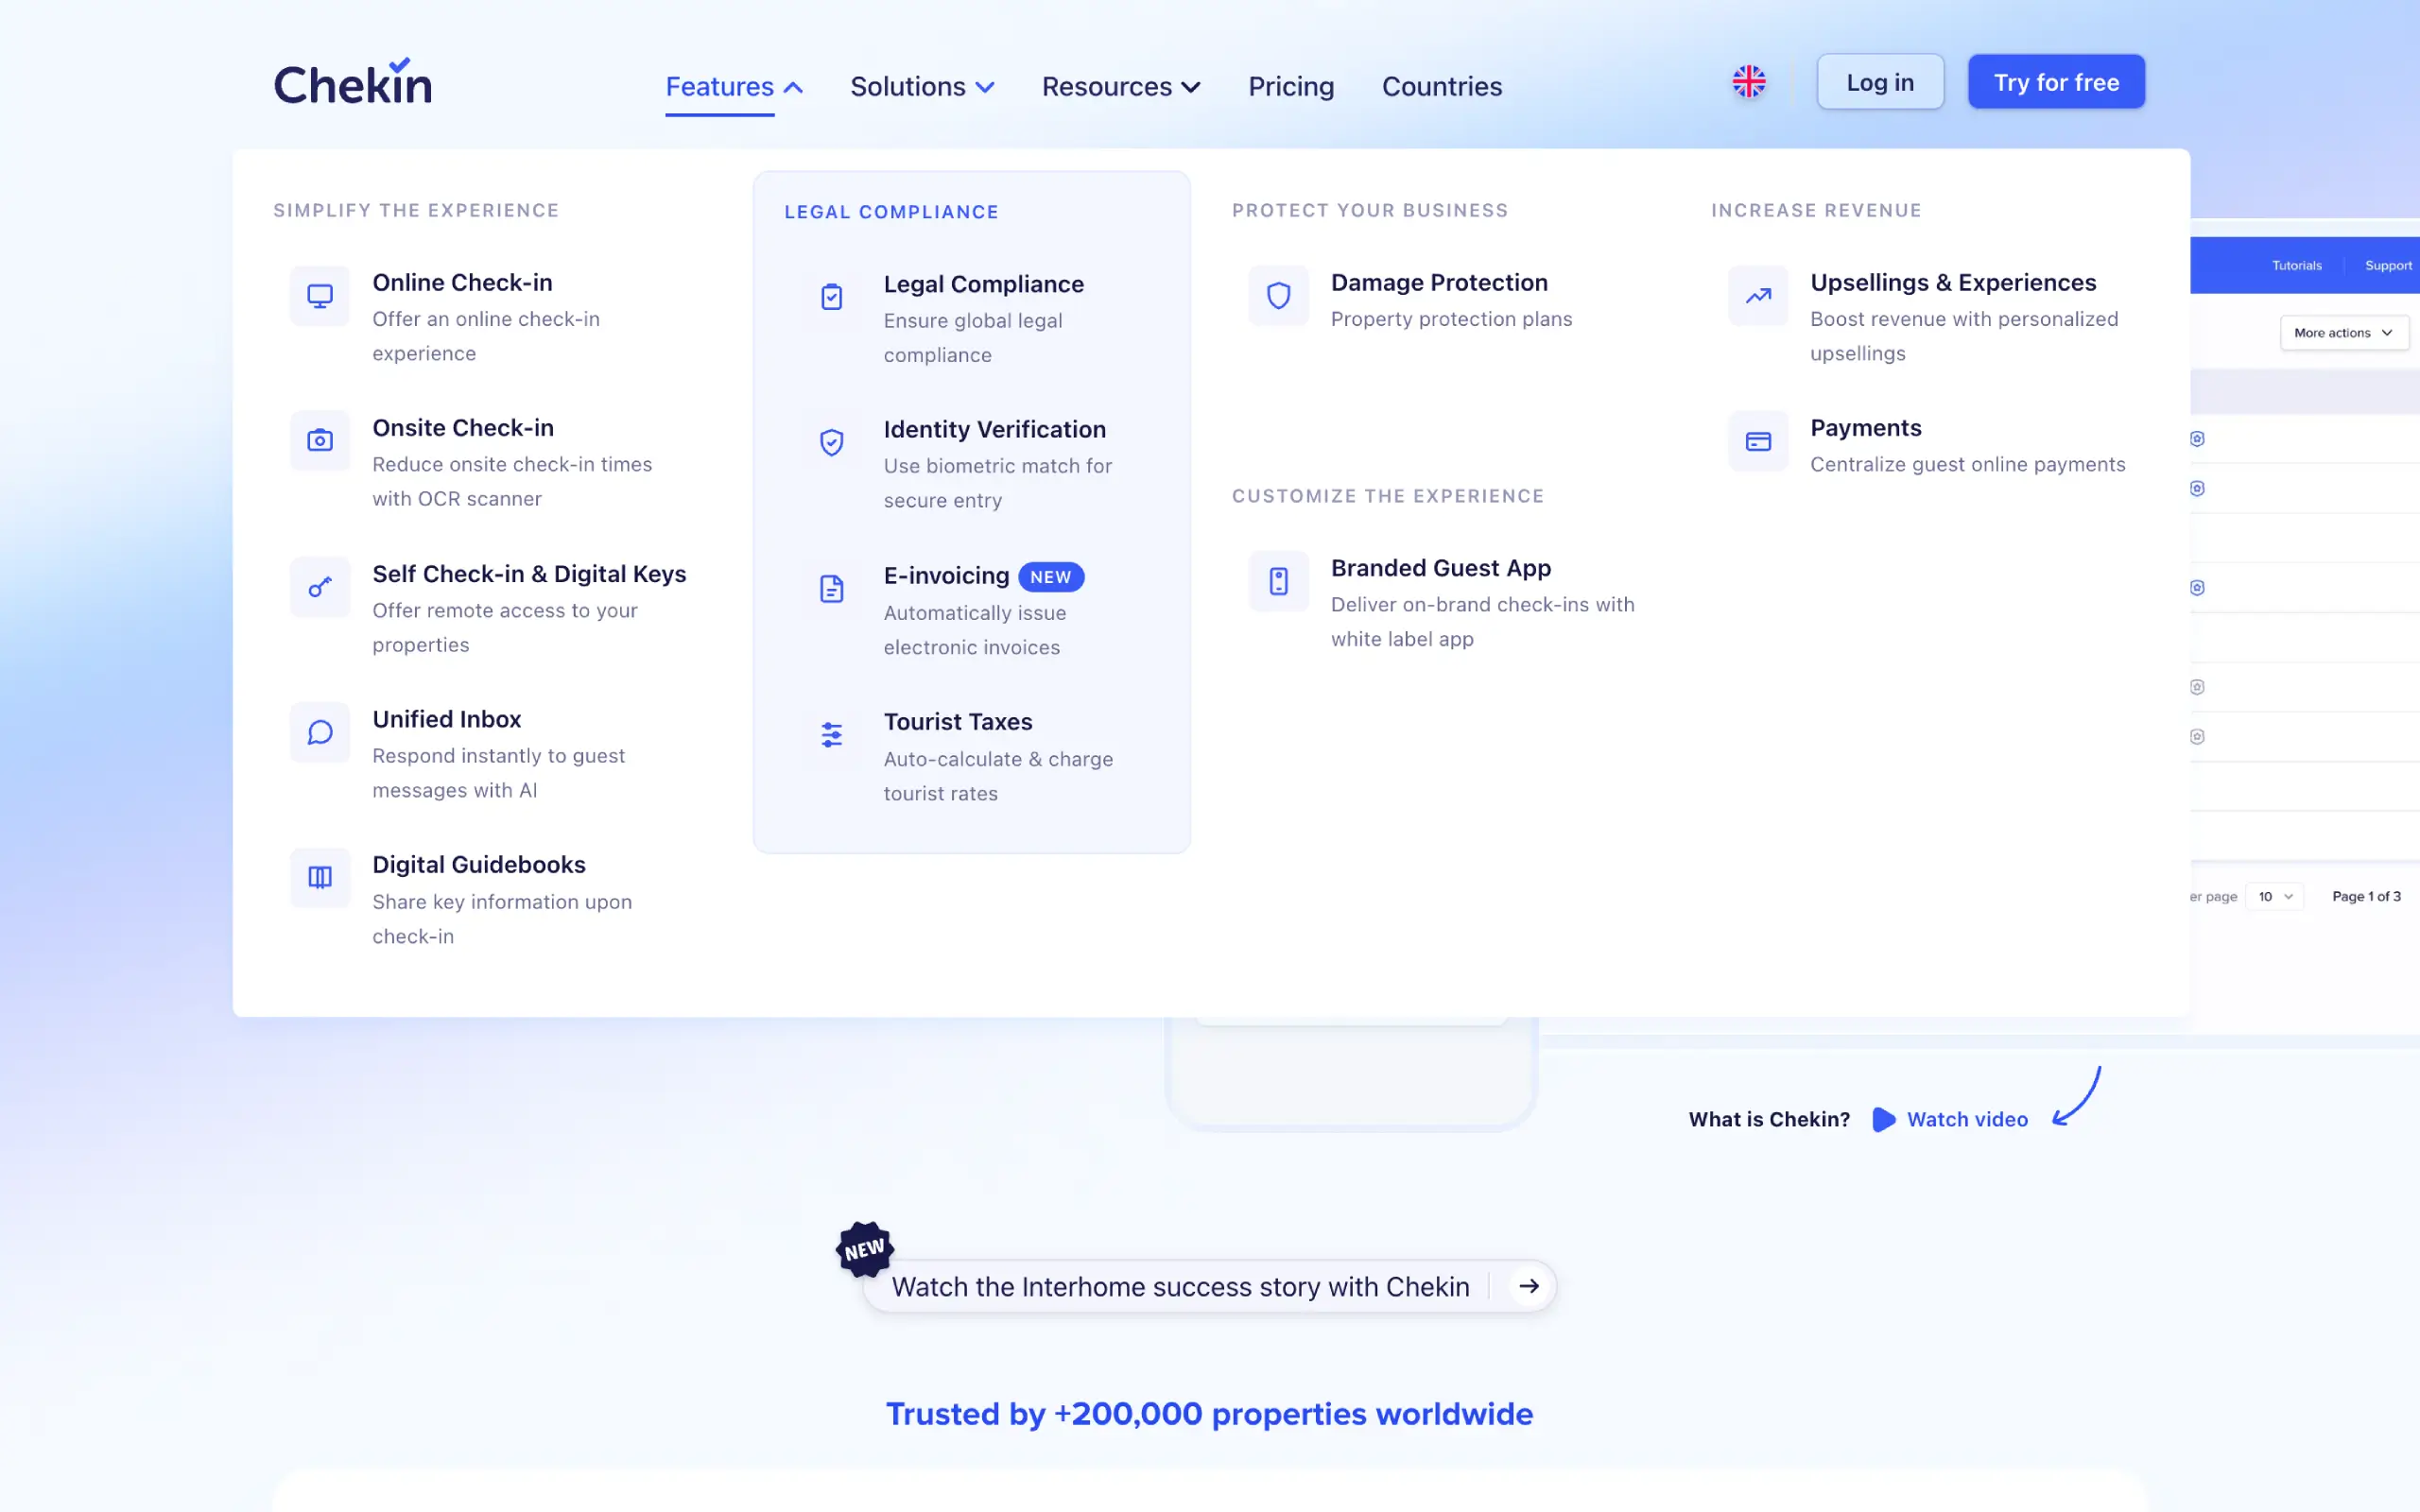Open the Tourist Taxes feature title
This screenshot has height=1512, width=2420.
pyautogui.click(x=957, y=722)
